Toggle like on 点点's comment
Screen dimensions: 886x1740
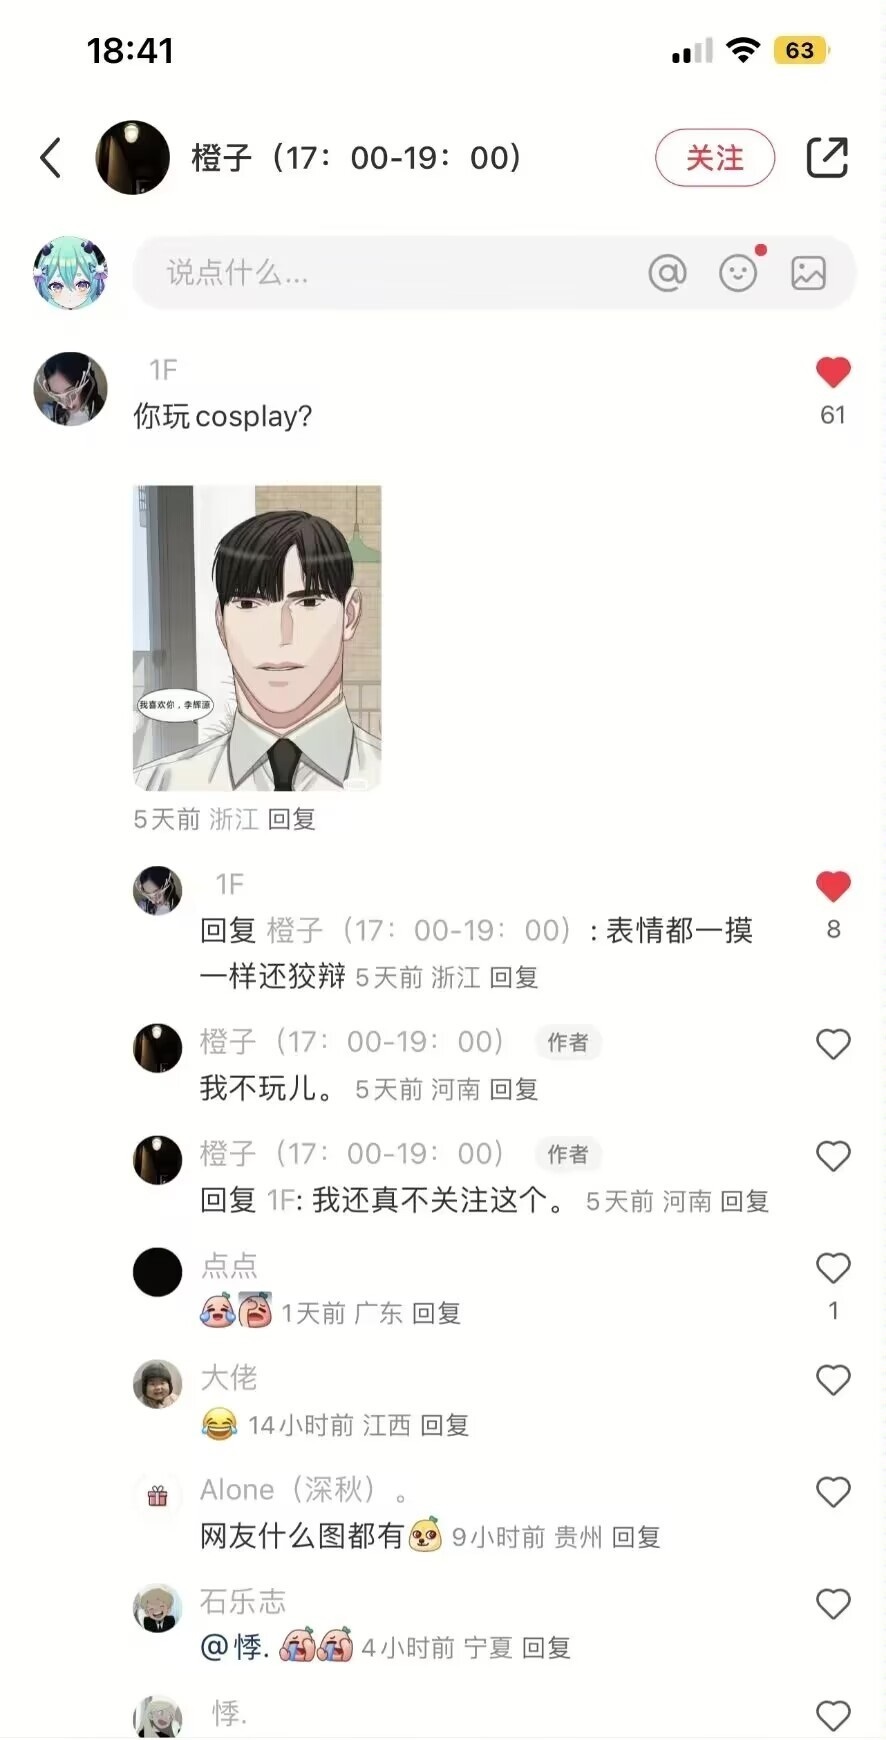pyautogui.click(x=833, y=1268)
